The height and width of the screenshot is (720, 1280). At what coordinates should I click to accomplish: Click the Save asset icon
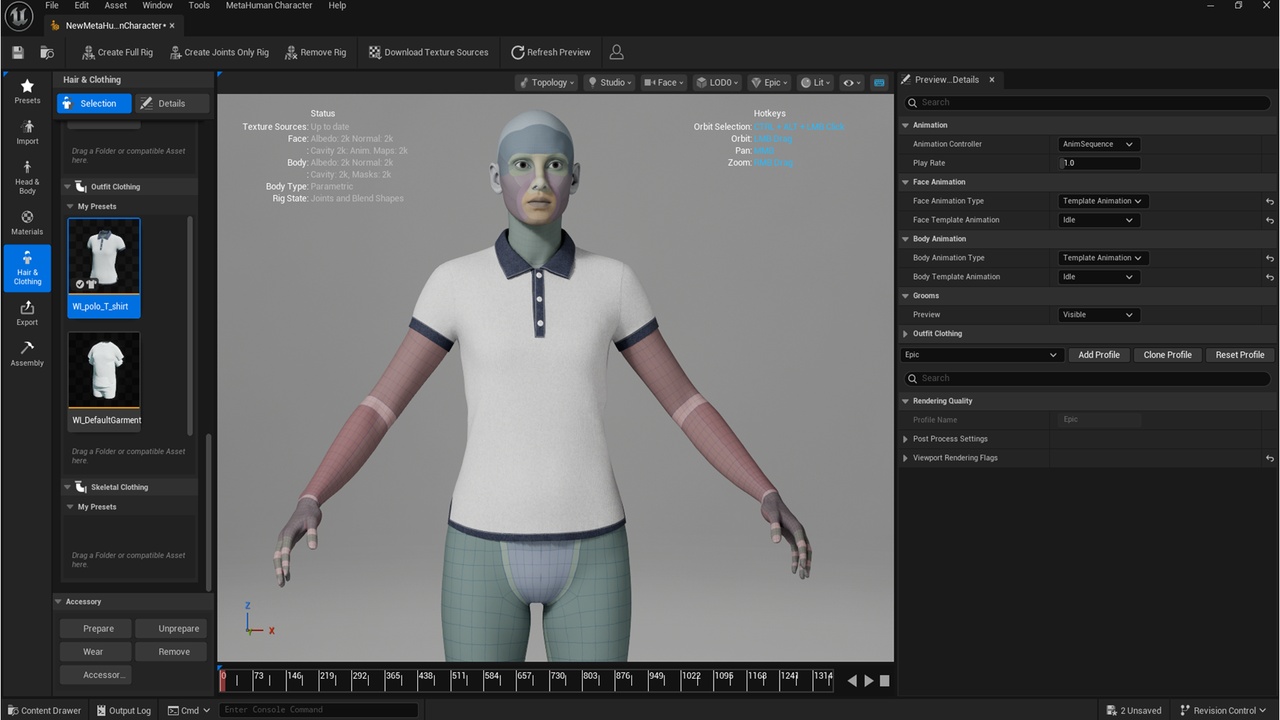pyautogui.click(x=18, y=52)
